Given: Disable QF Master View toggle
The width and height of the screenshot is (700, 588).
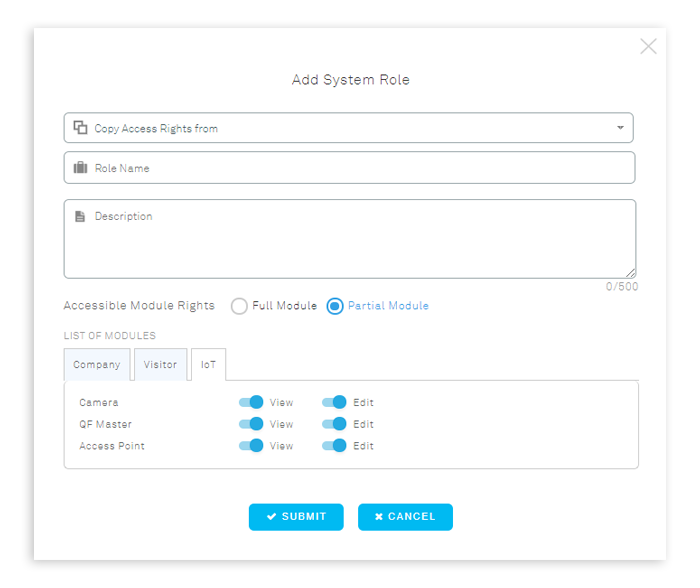Looking at the screenshot, I should coord(251,424).
